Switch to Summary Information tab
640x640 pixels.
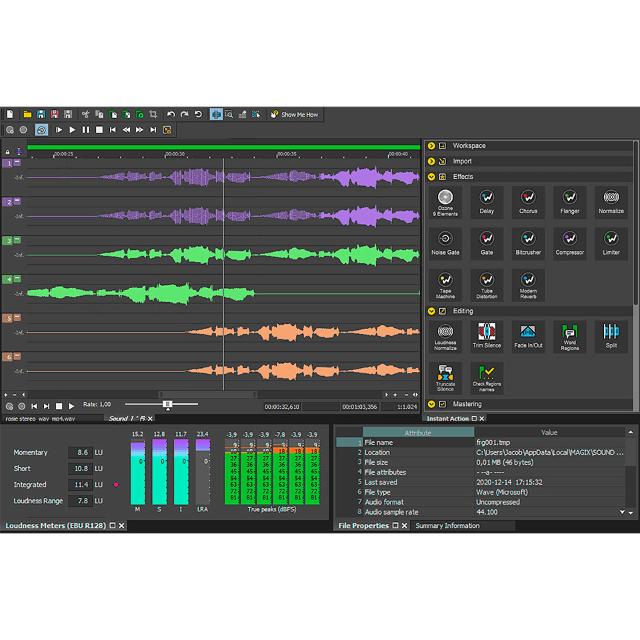[x=447, y=525]
